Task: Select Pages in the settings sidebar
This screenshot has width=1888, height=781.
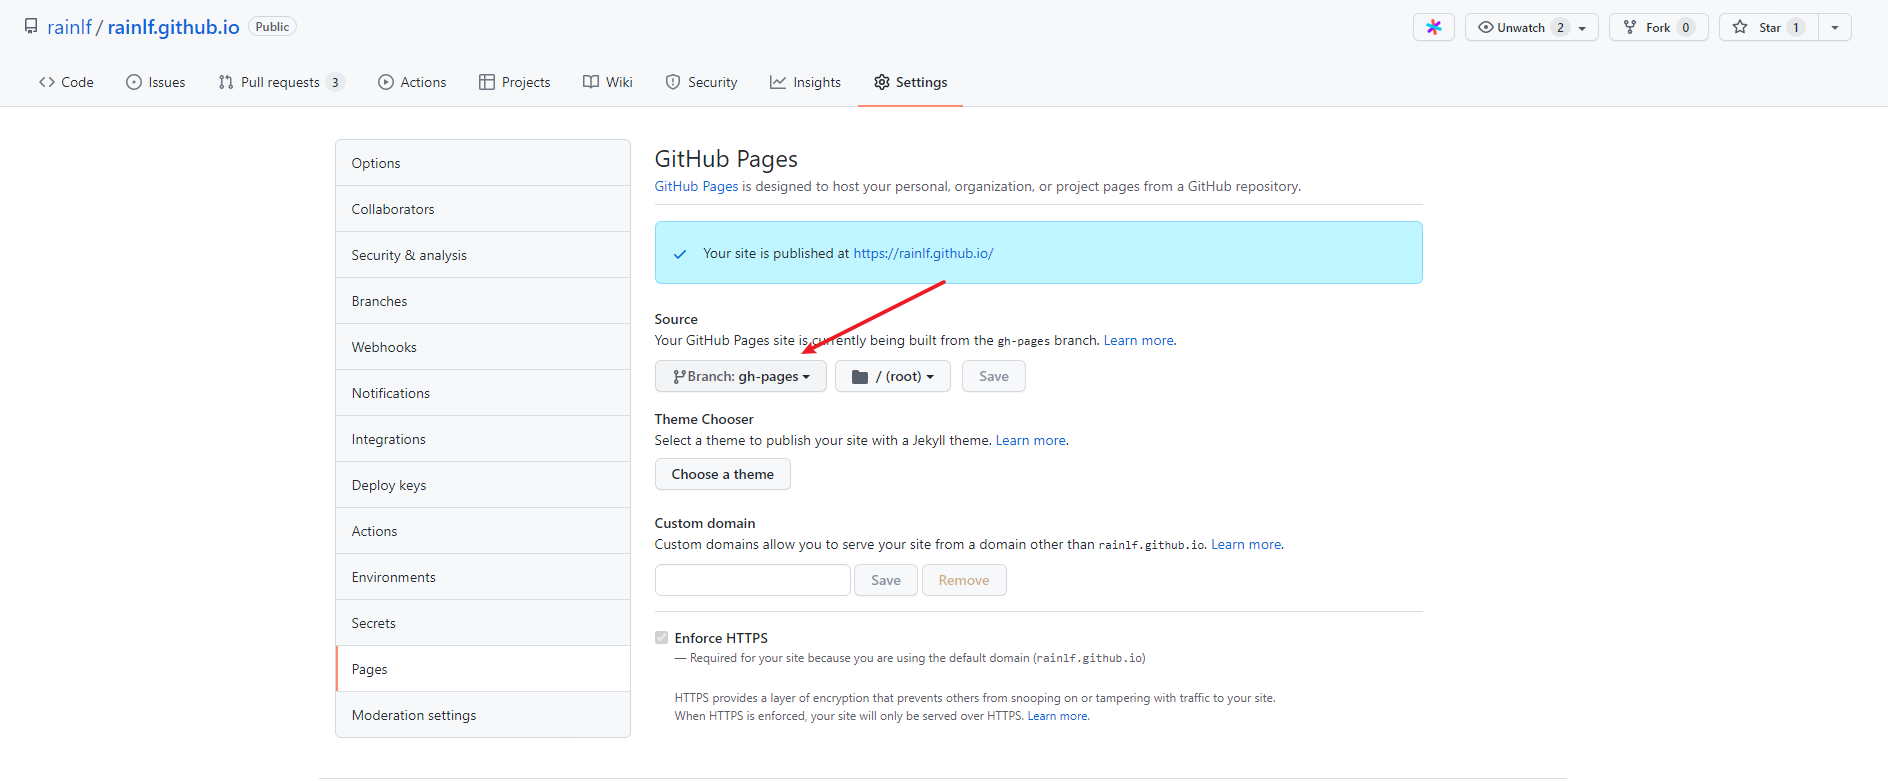Action: (483, 669)
